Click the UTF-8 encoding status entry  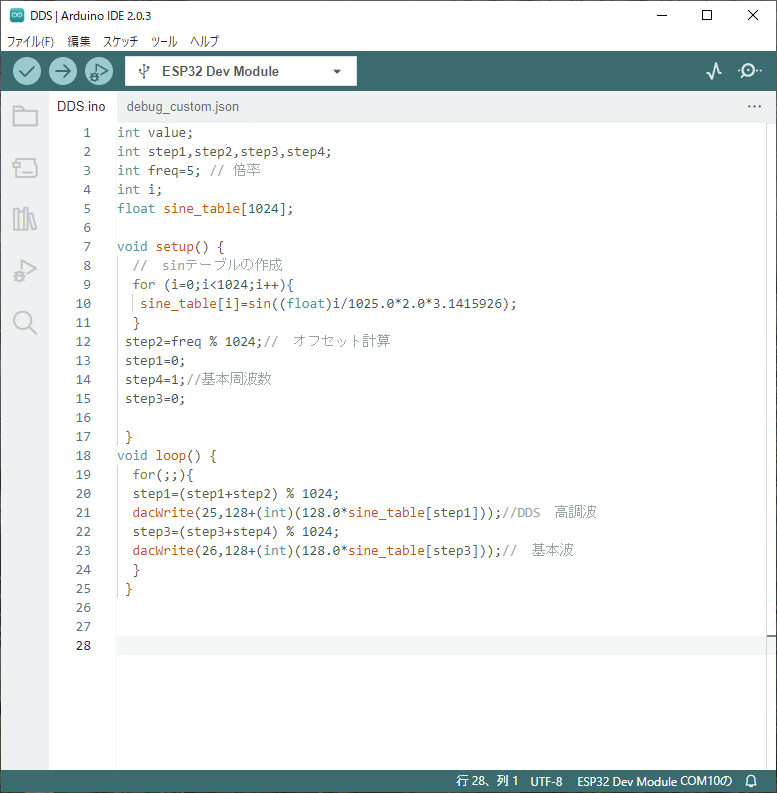pyautogui.click(x=546, y=781)
